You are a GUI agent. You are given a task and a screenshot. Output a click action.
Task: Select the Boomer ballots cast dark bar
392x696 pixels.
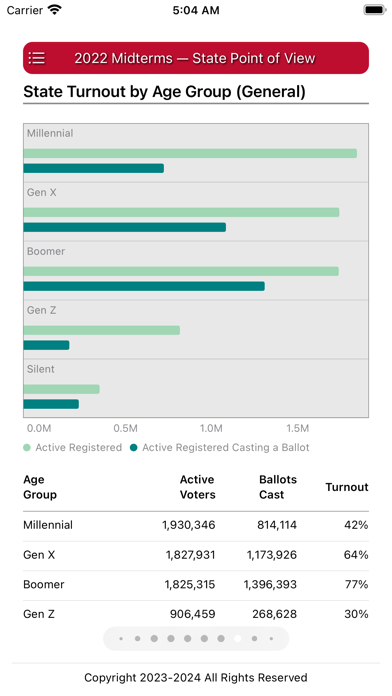tap(144, 286)
